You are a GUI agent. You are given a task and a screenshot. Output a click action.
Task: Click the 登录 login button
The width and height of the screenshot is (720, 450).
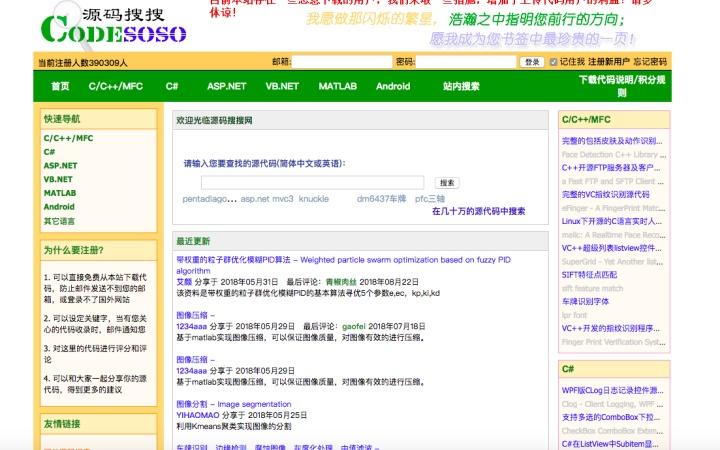(532, 62)
